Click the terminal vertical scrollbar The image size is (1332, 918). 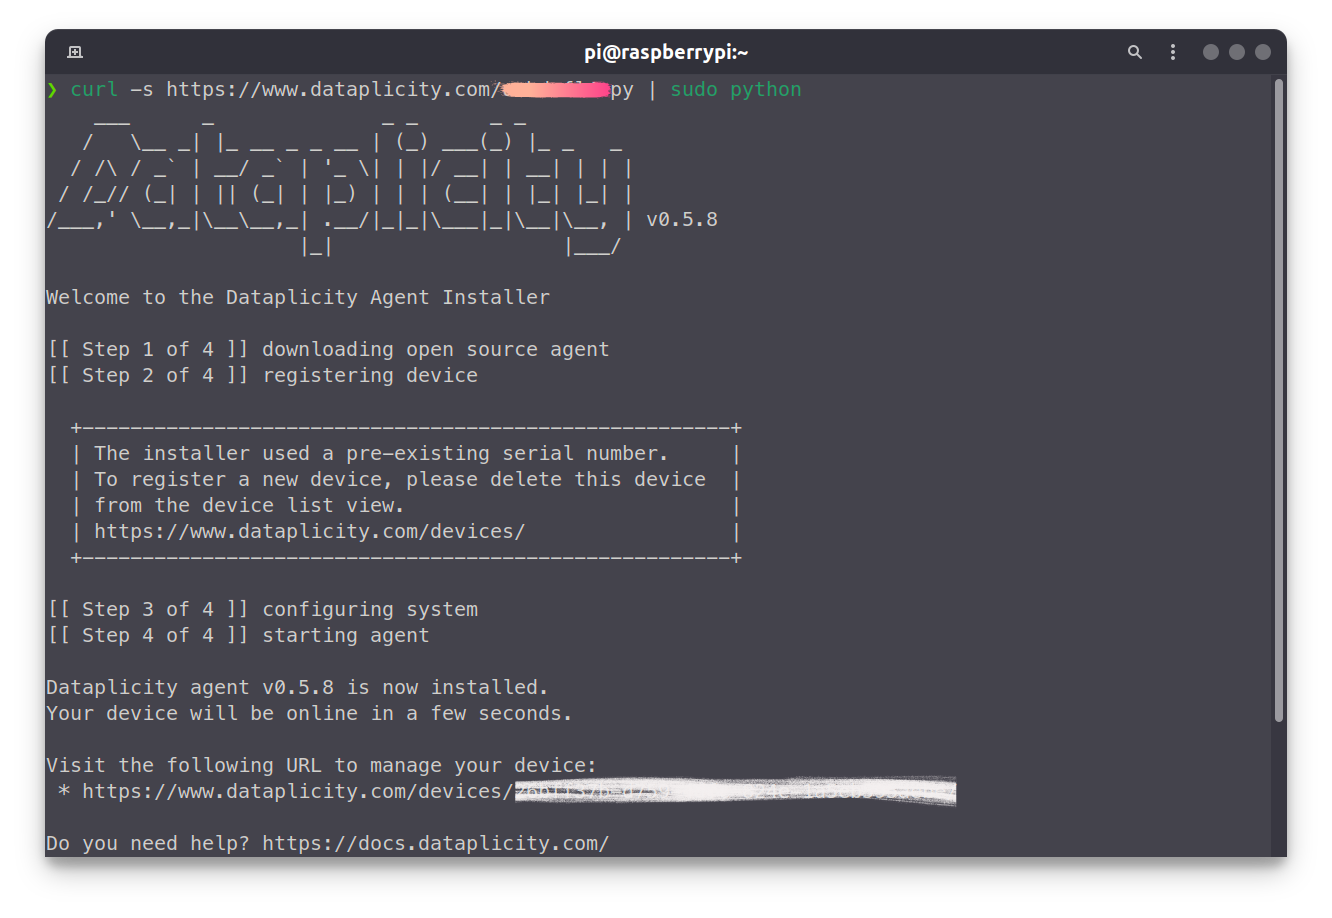tap(1279, 400)
